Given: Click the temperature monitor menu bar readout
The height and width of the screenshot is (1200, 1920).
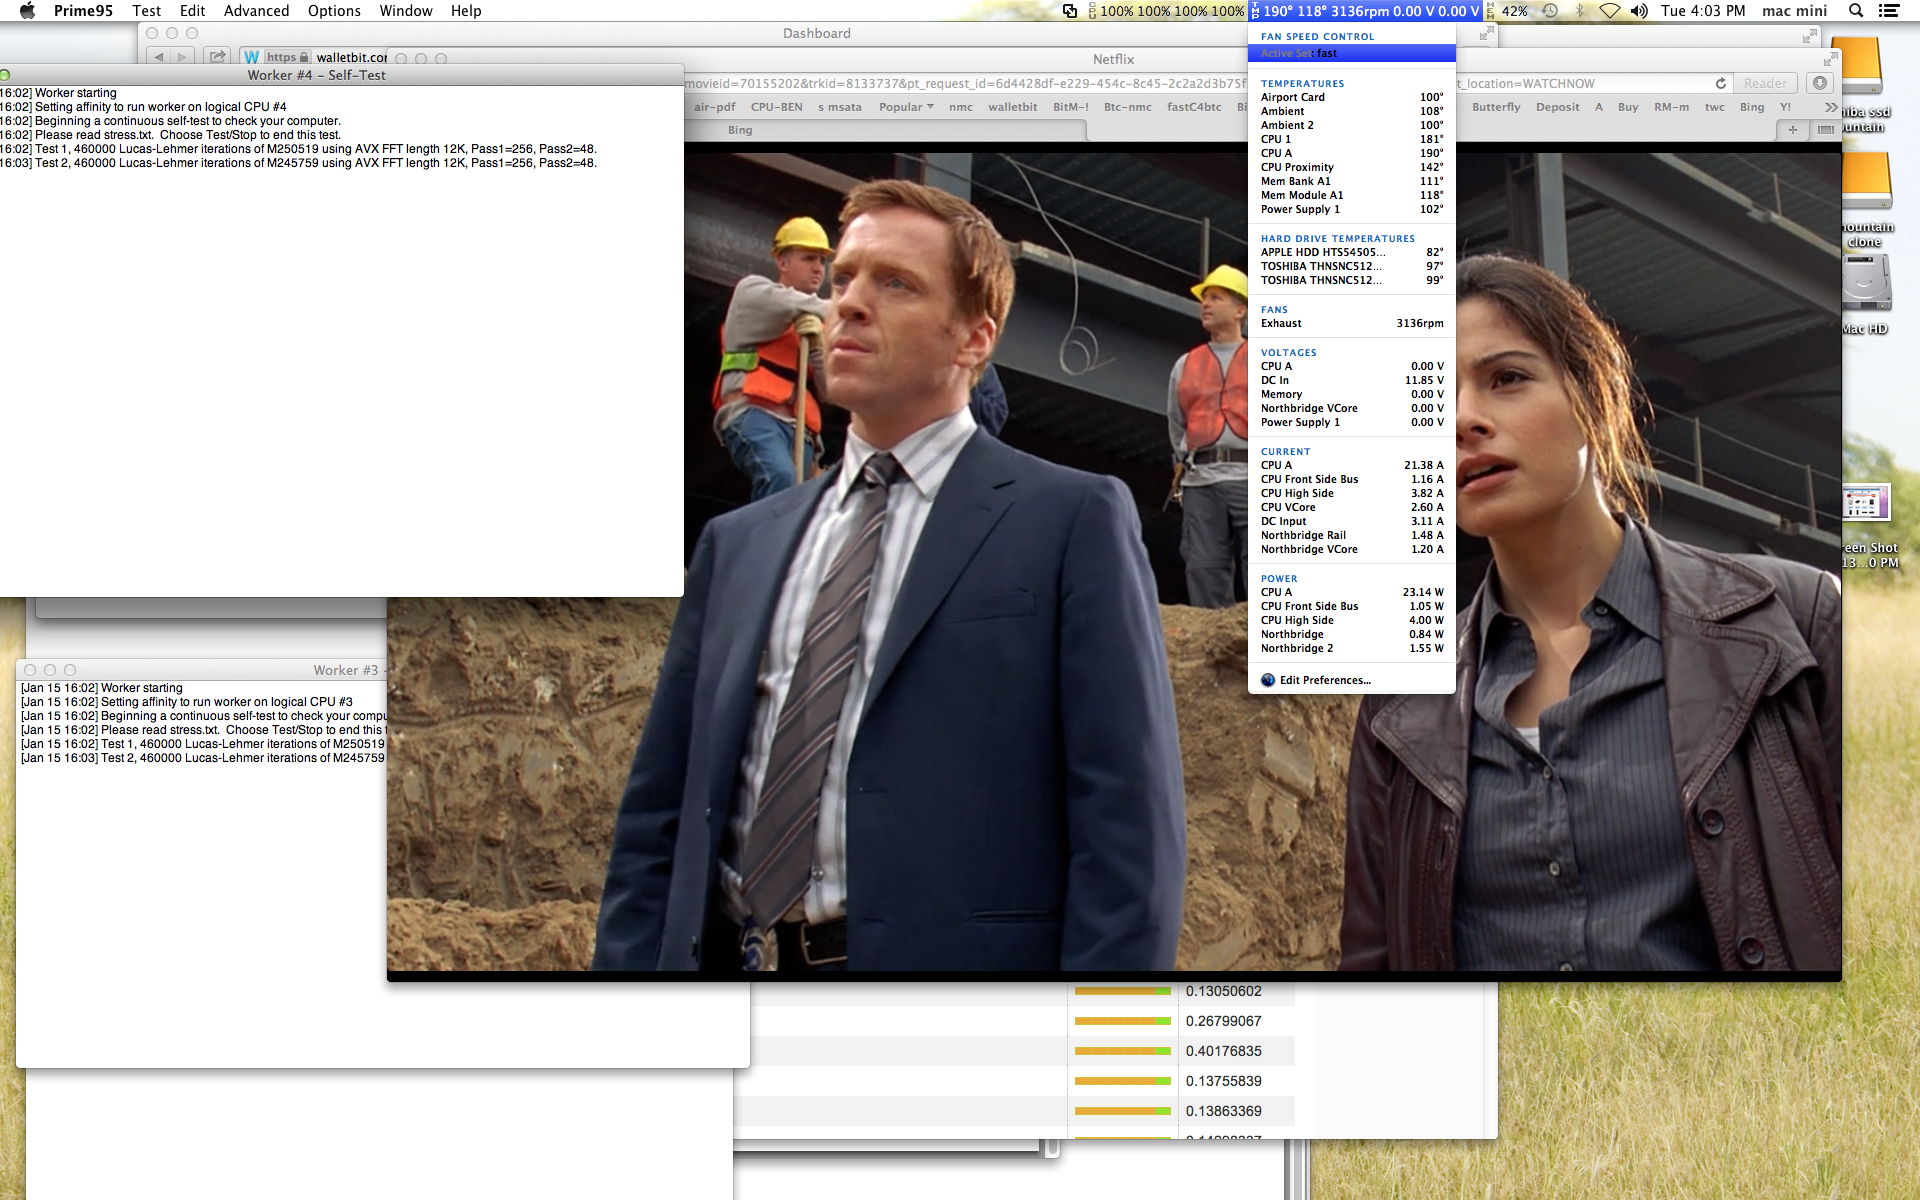Looking at the screenshot, I should tap(1365, 11).
